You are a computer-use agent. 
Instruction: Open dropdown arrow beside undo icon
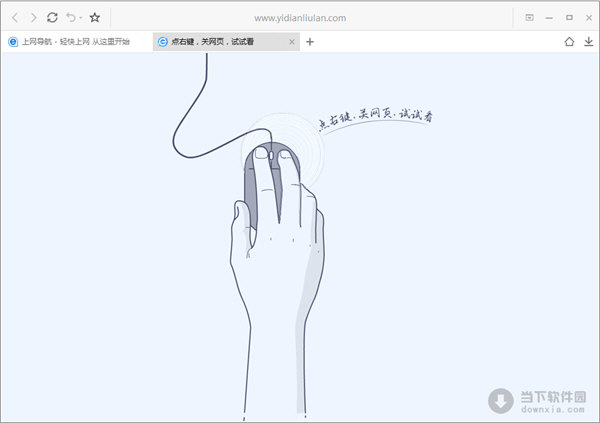[81, 18]
